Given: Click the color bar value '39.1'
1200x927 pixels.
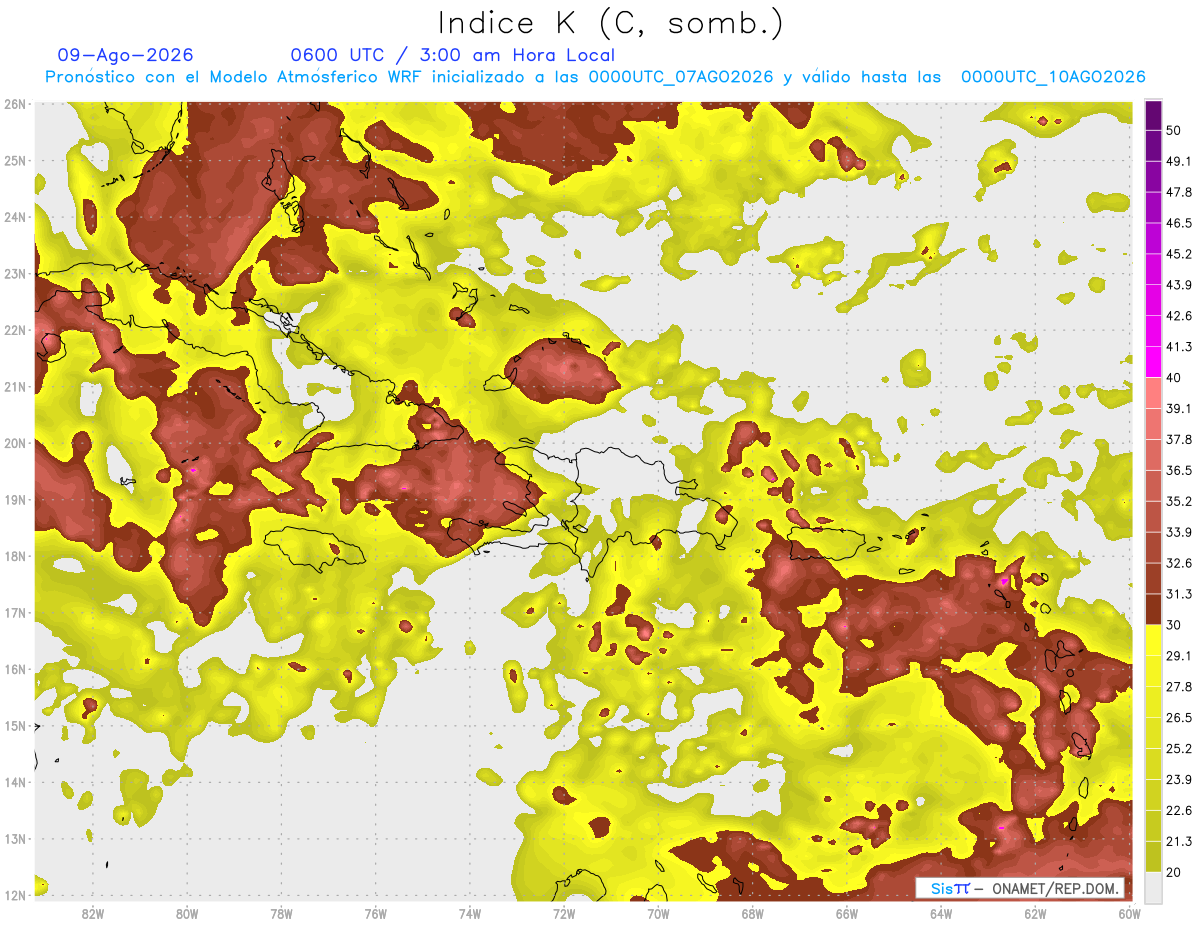Looking at the screenshot, I should pos(1178,408).
